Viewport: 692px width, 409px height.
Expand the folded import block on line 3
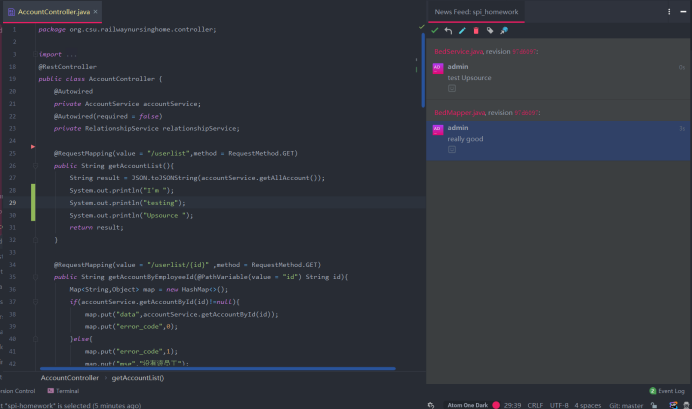coord(35,54)
